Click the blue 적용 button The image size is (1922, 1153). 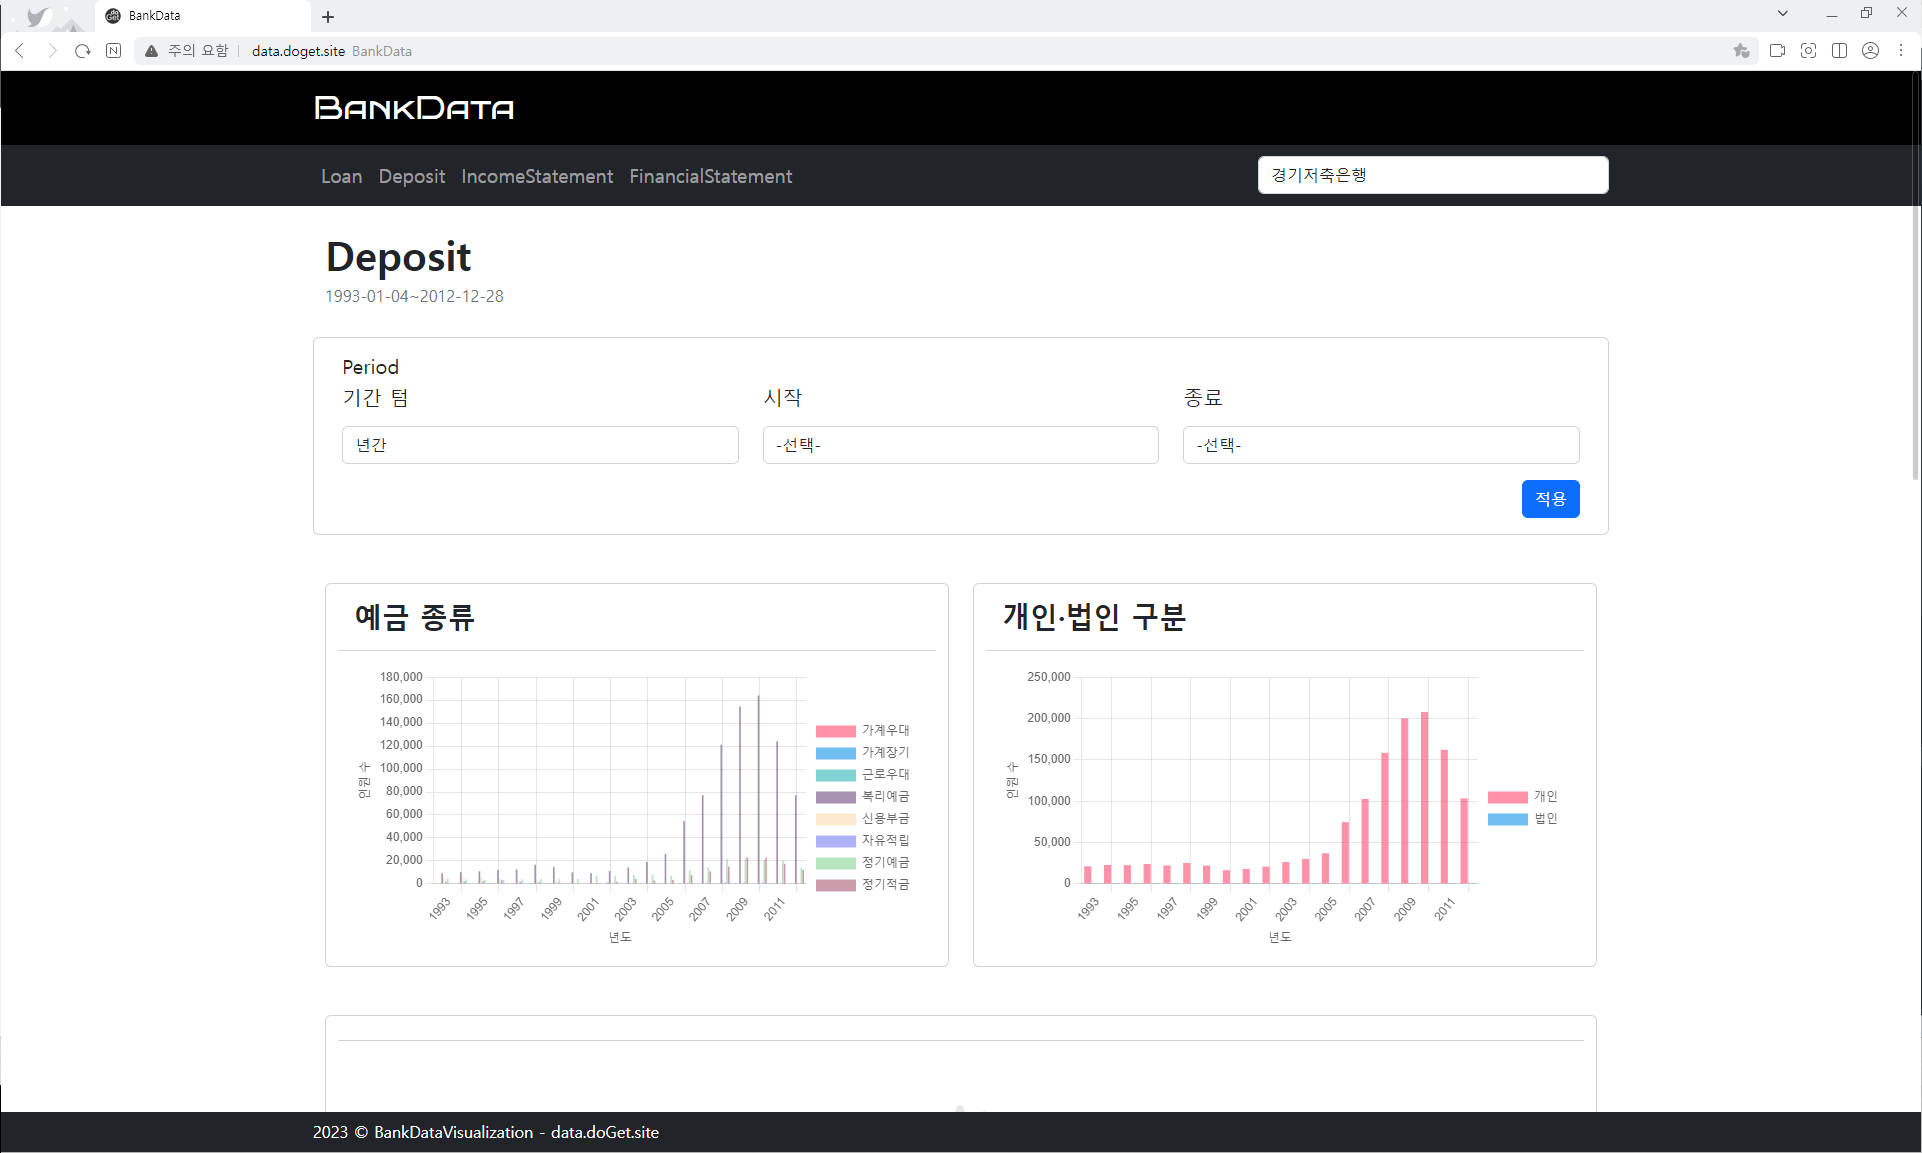point(1550,498)
